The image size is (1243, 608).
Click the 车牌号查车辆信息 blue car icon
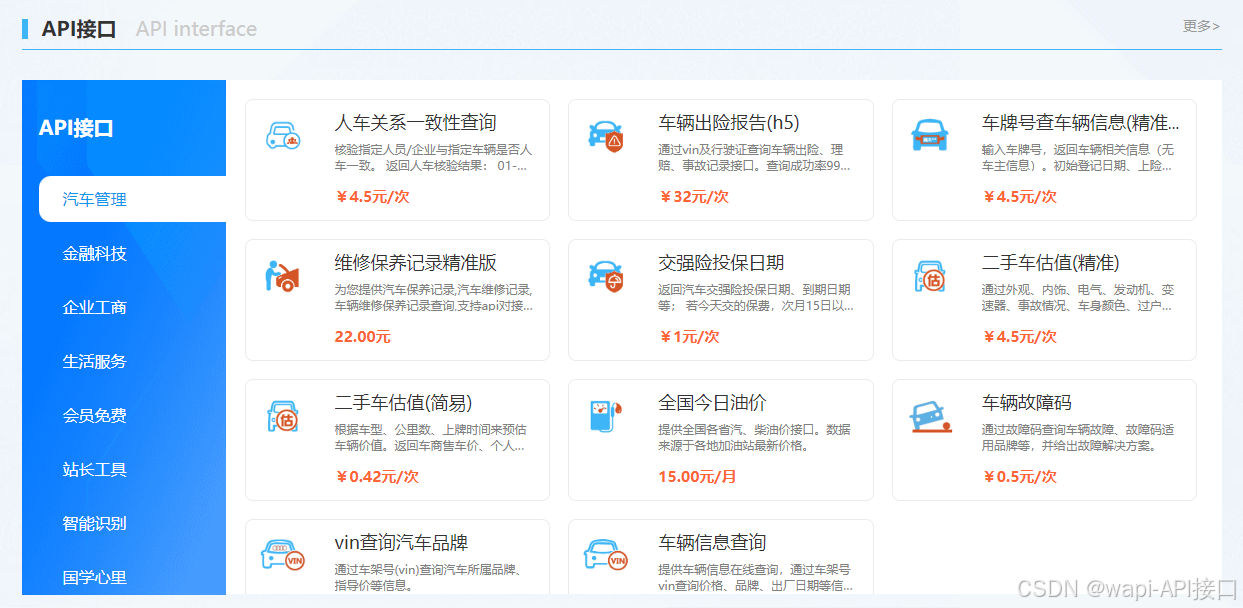click(930, 135)
